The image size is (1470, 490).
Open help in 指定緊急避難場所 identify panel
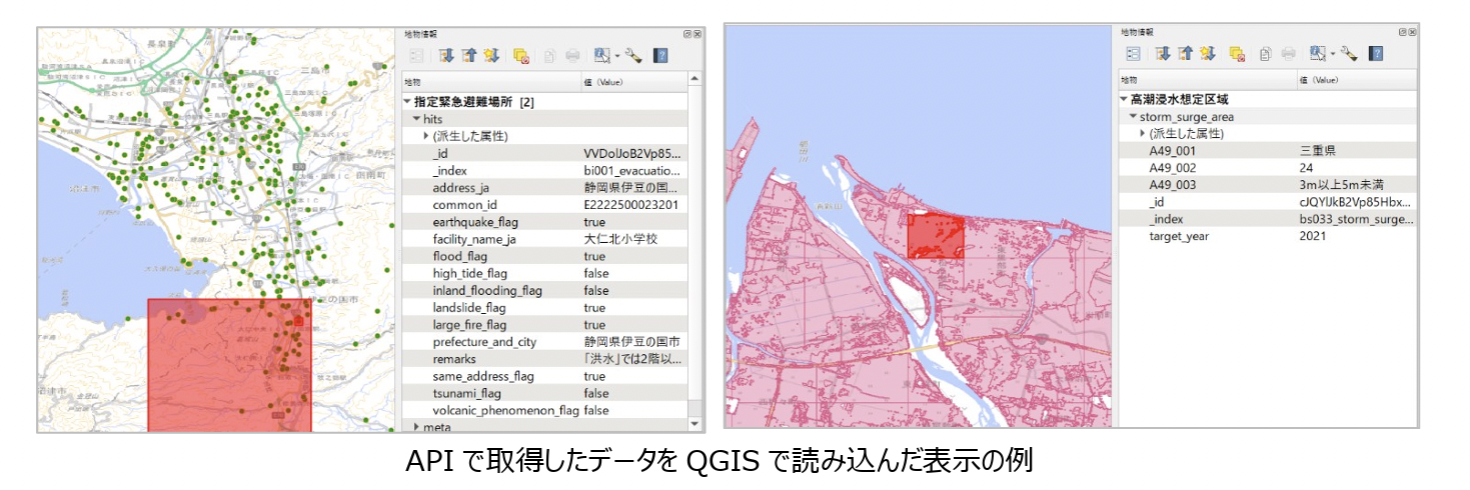(661, 56)
